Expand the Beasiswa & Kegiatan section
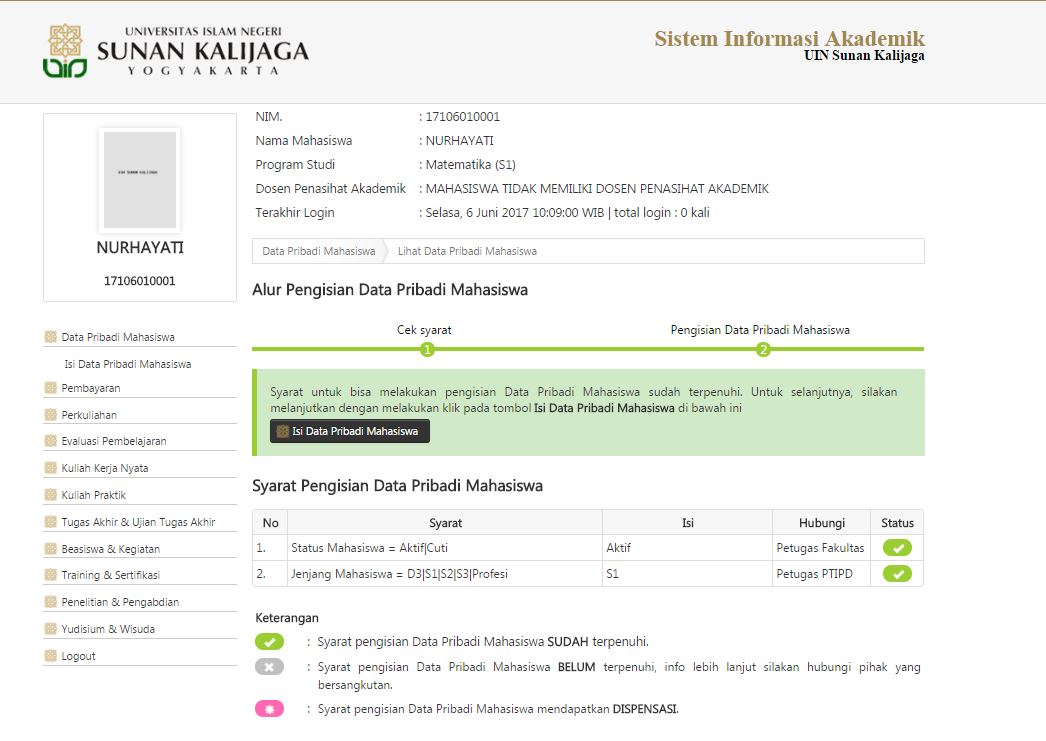 click(x=110, y=549)
